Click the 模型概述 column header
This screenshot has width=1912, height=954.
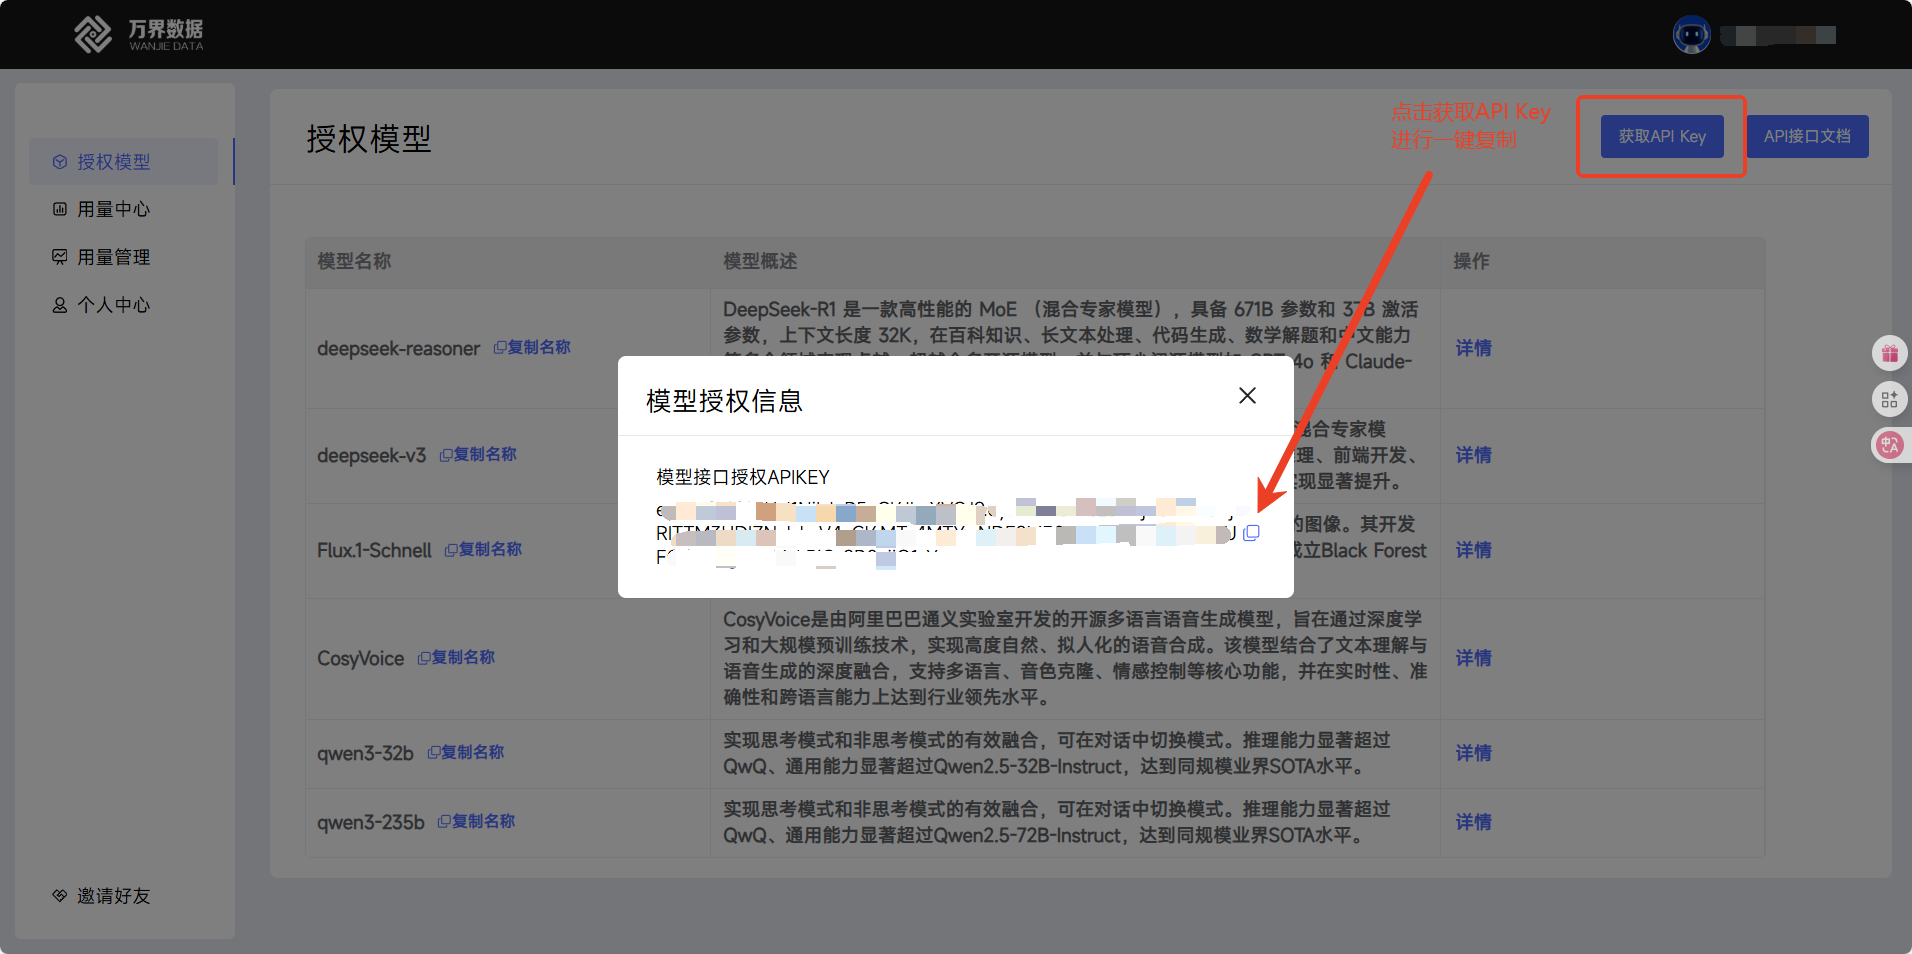click(760, 261)
